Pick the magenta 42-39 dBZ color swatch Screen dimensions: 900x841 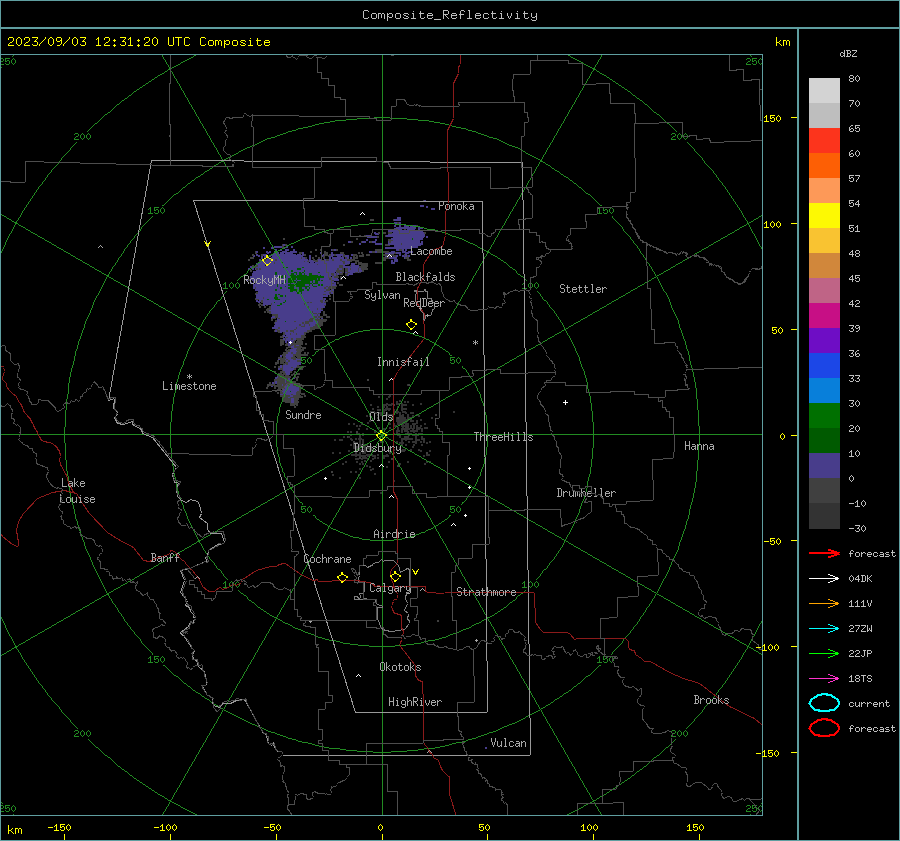824,316
